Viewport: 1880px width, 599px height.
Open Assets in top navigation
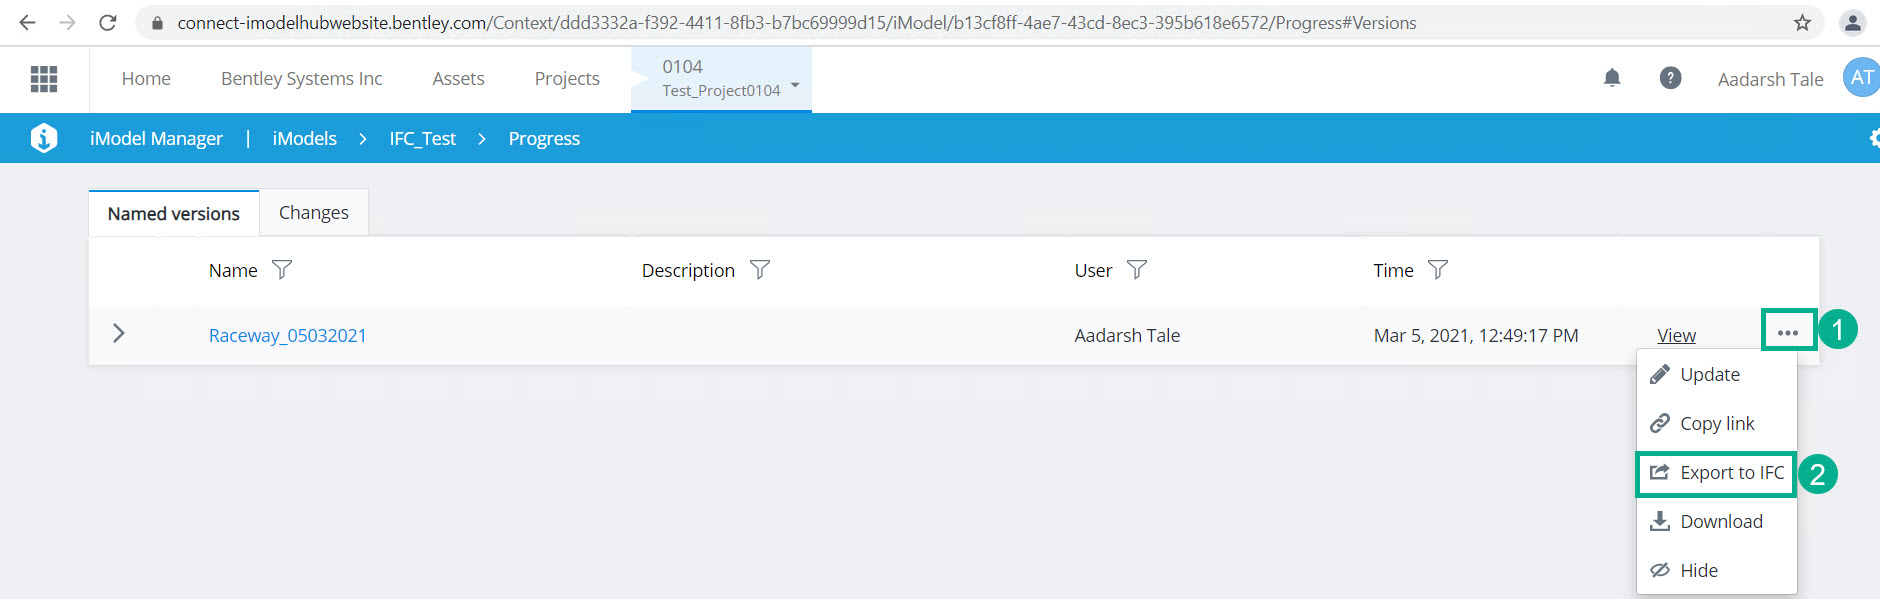[x=458, y=78]
